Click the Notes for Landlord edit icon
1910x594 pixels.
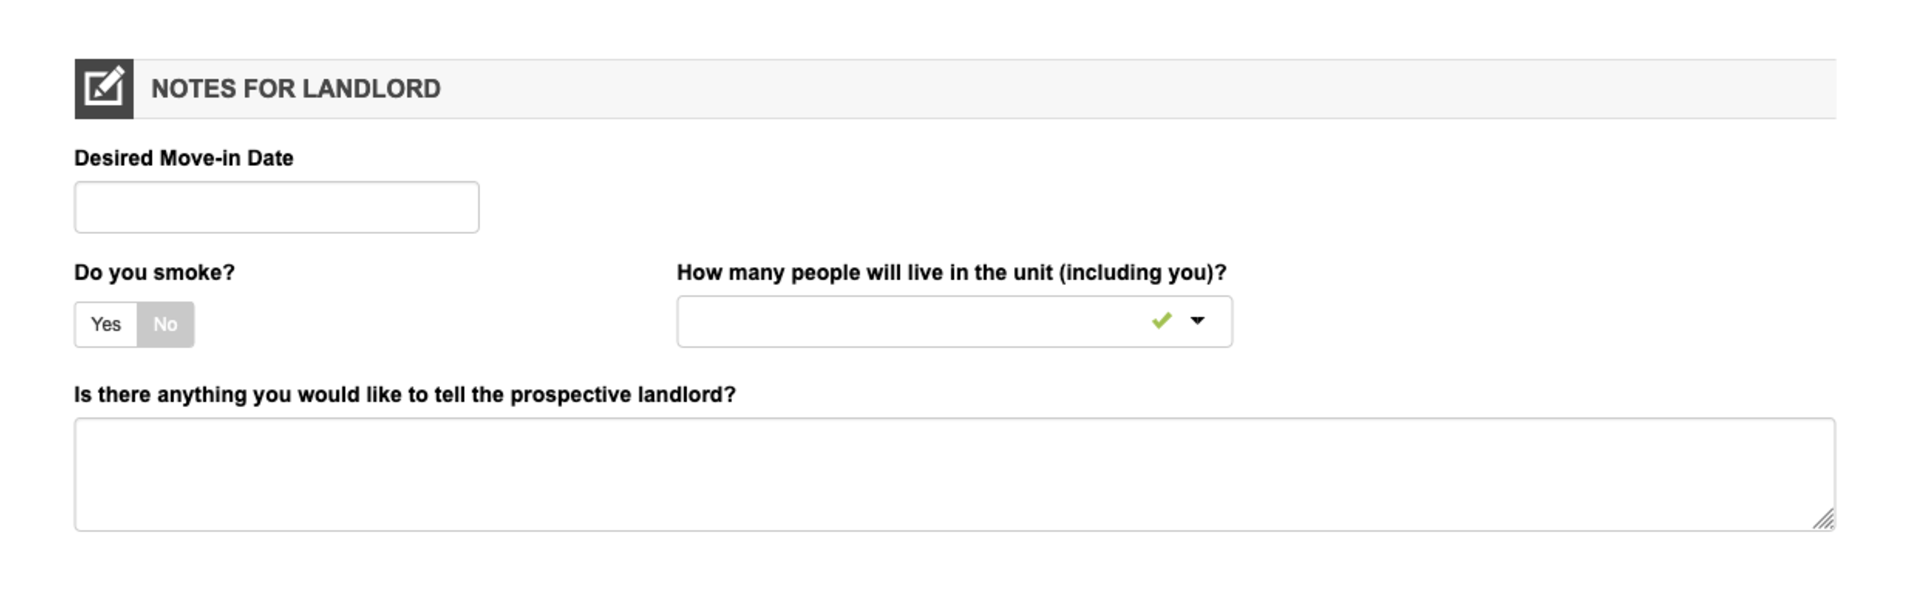tap(104, 89)
